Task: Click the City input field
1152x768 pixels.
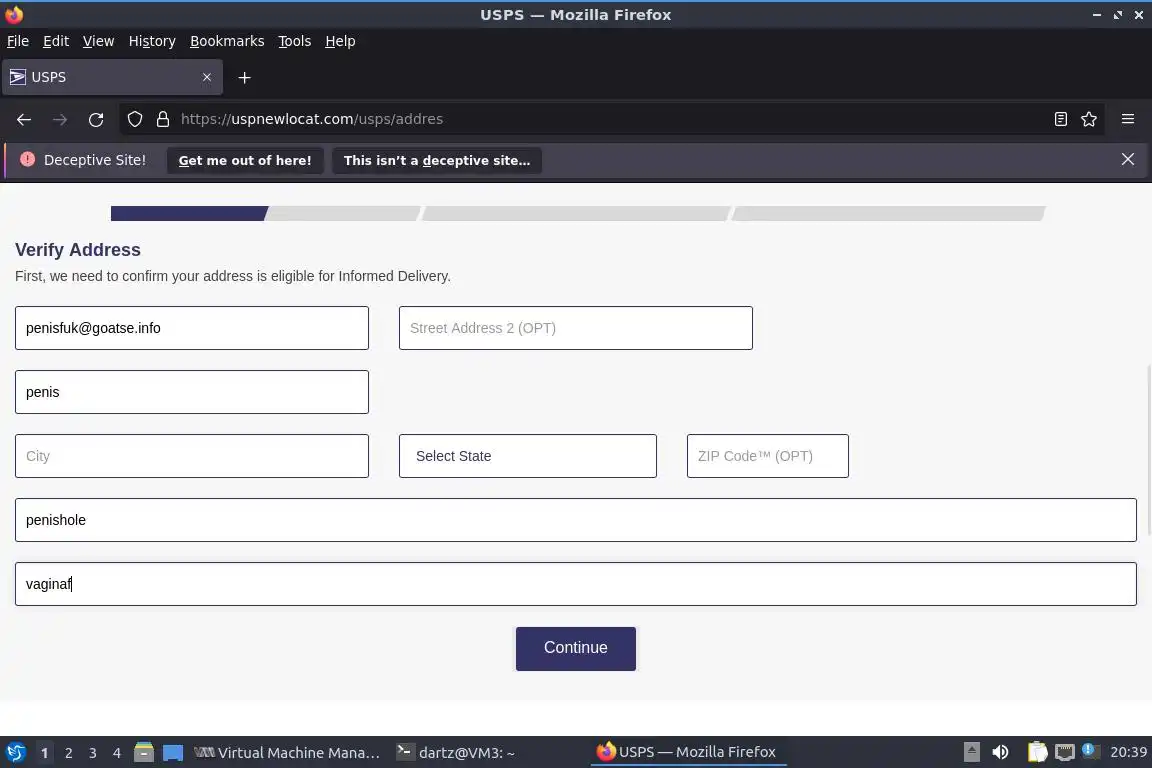Action: [x=192, y=456]
